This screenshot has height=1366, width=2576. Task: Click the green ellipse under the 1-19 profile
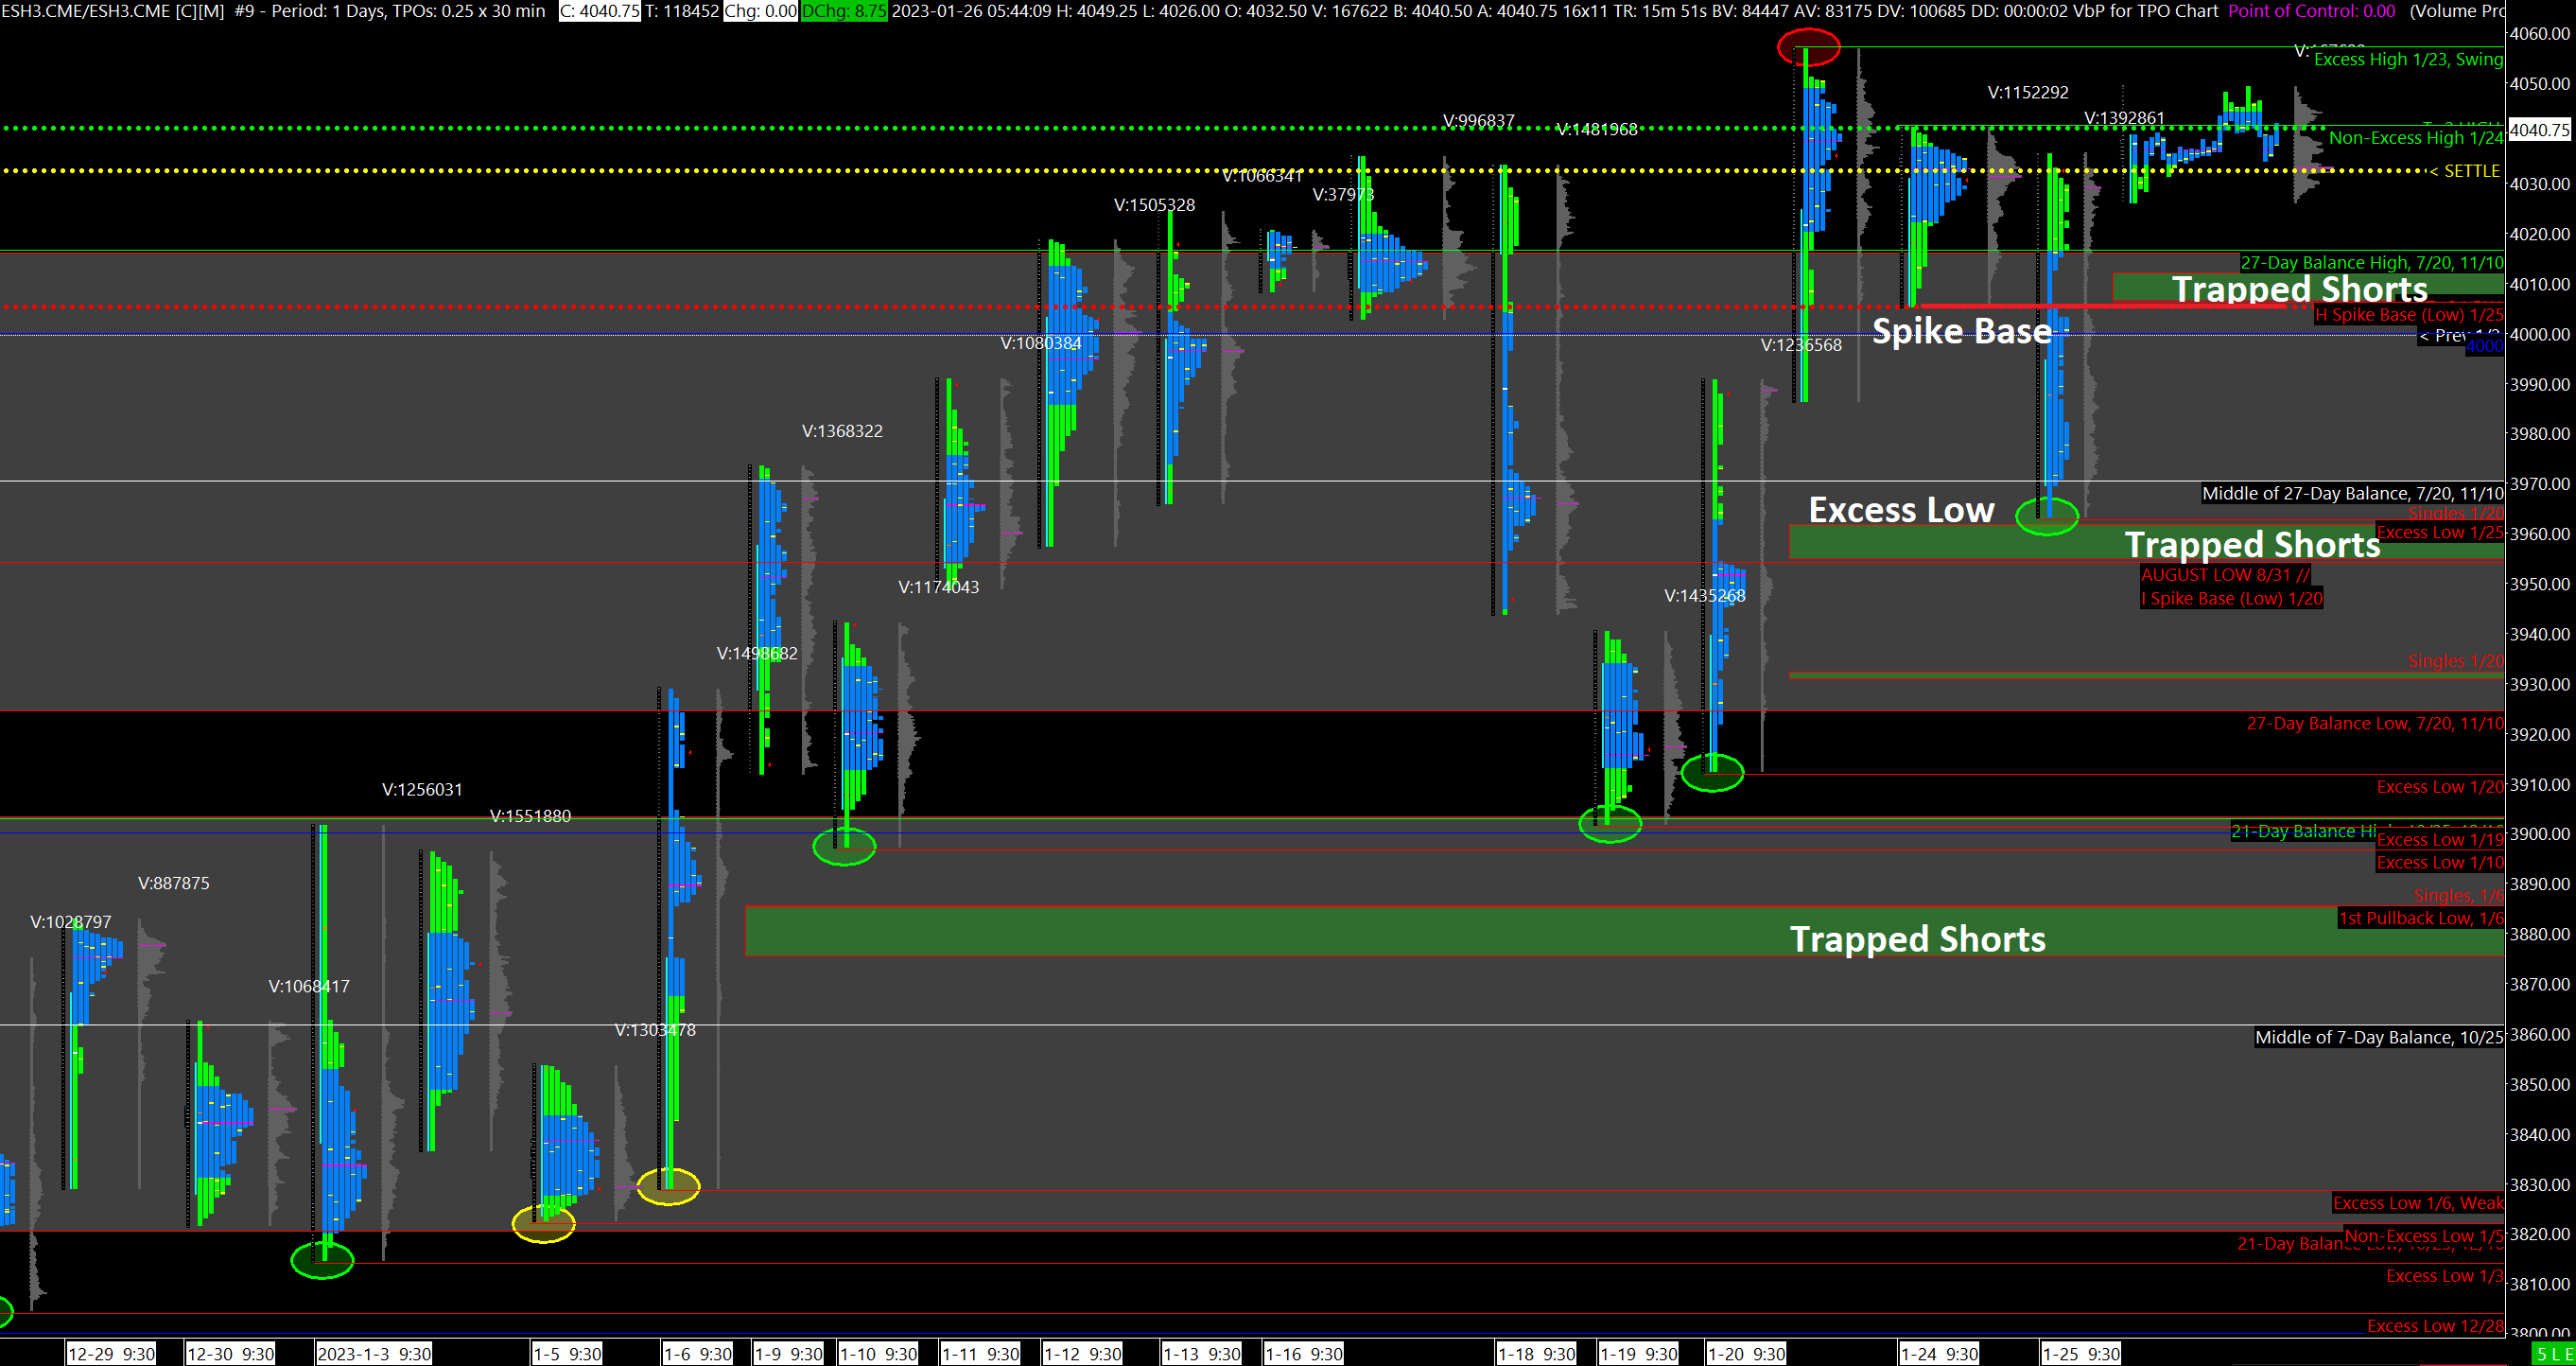tap(1610, 824)
